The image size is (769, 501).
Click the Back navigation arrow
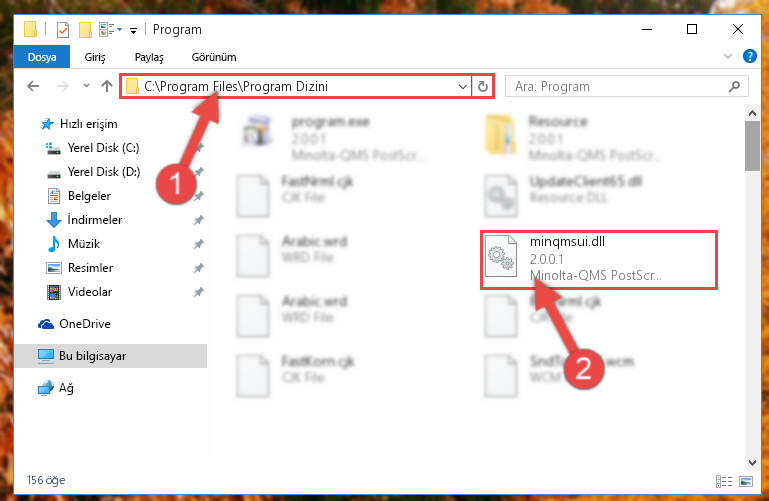pyautogui.click(x=33, y=86)
